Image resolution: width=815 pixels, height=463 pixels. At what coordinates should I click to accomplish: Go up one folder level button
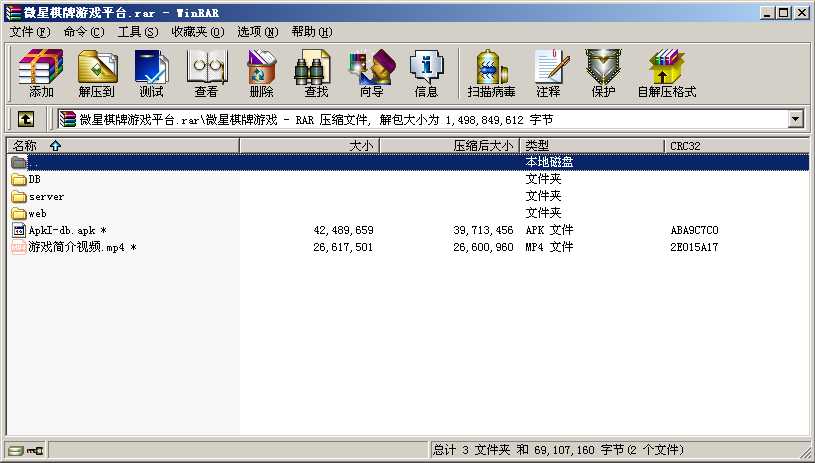point(26,120)
